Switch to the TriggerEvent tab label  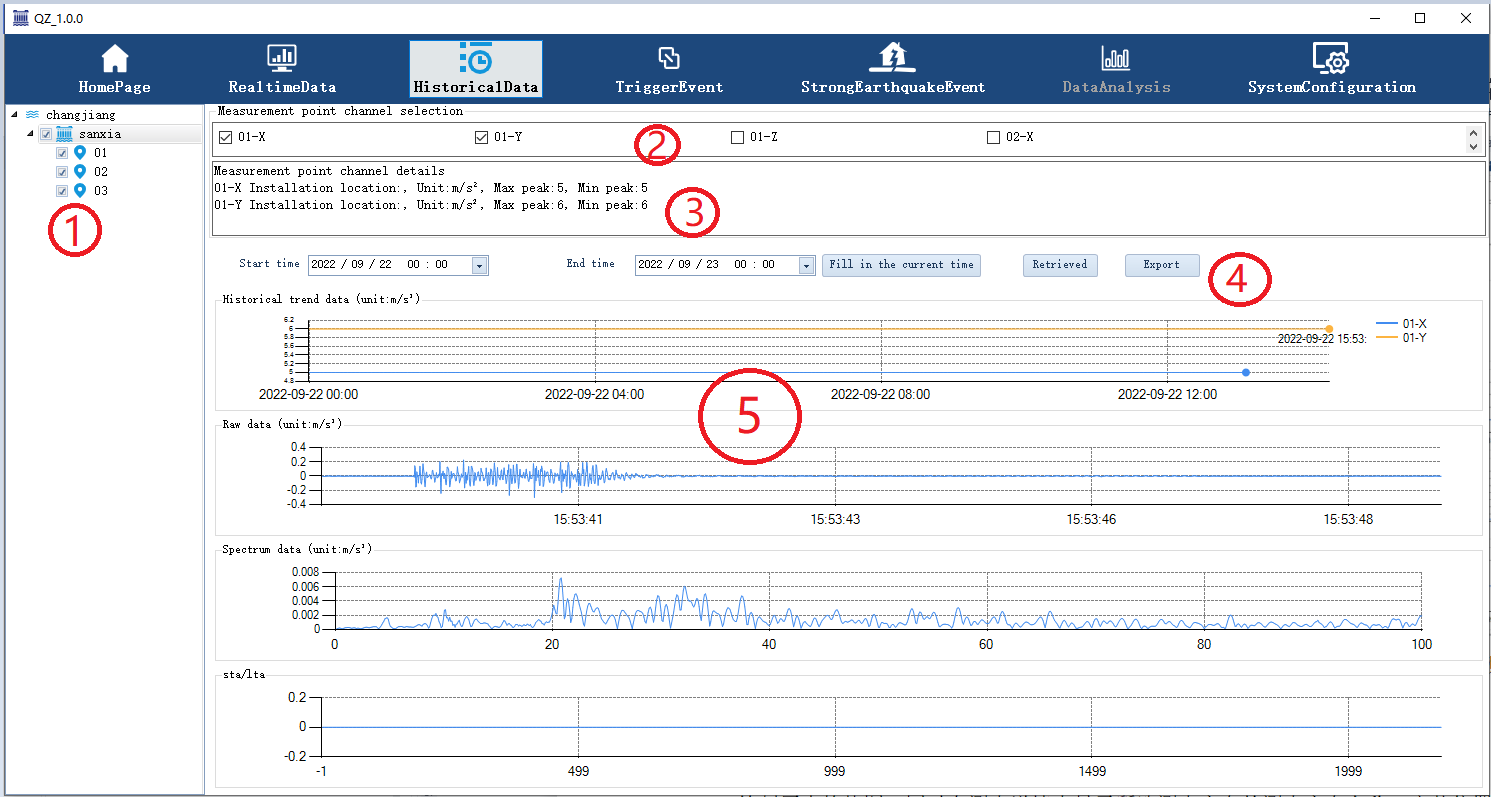tap(669, 87)
